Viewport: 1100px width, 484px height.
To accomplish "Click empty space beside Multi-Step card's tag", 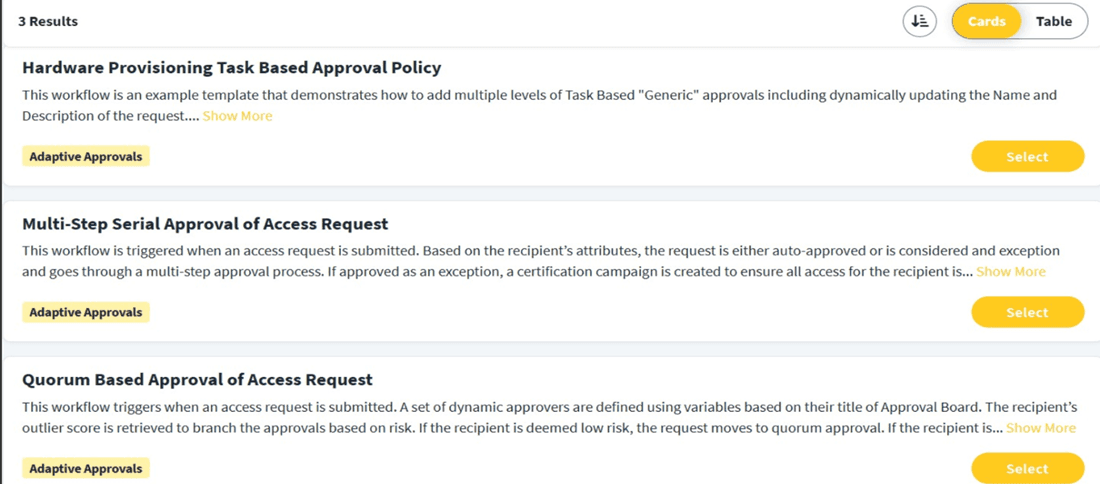I will (x=560, y=312).
